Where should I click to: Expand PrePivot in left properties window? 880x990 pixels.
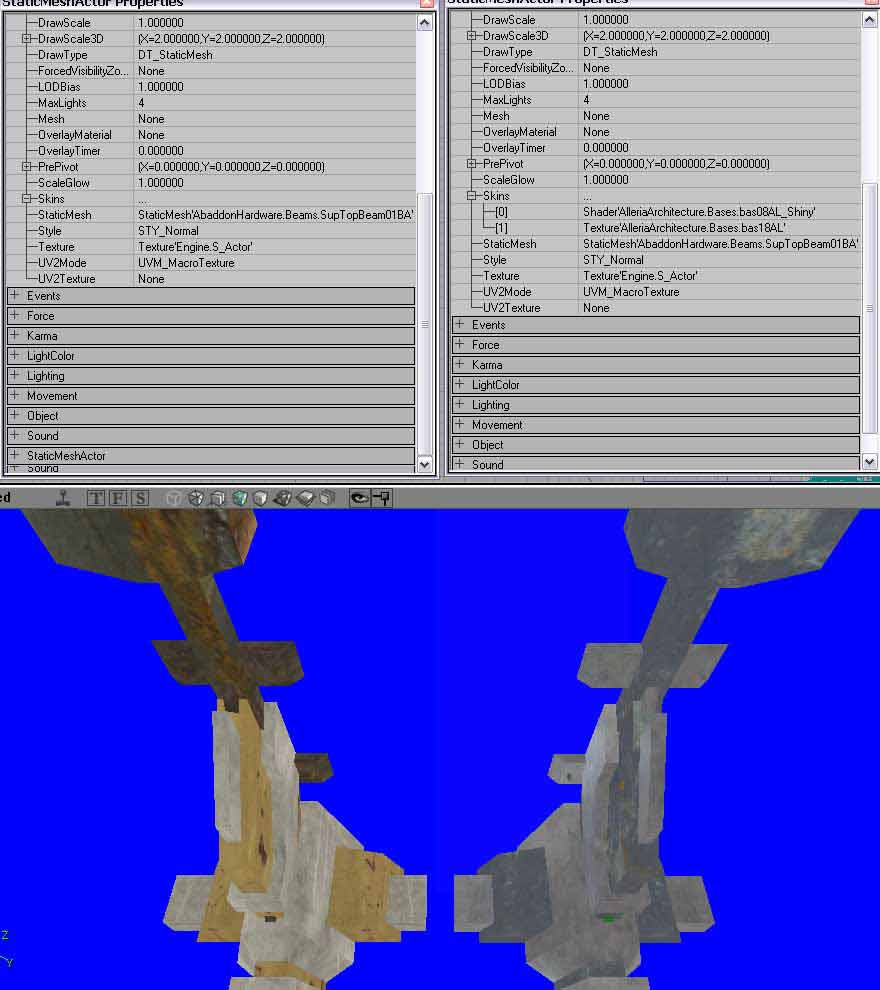coord(27,167)
